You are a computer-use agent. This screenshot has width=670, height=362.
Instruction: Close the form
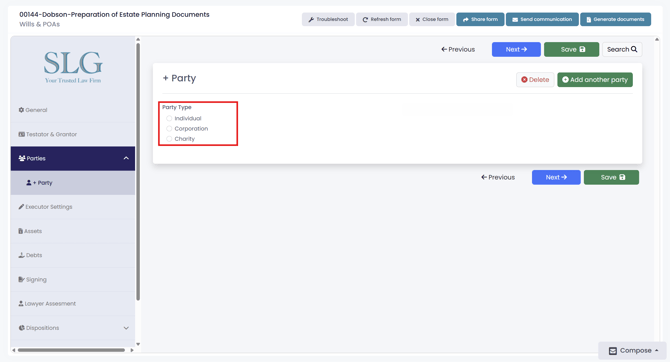click(x=432, y=19)
